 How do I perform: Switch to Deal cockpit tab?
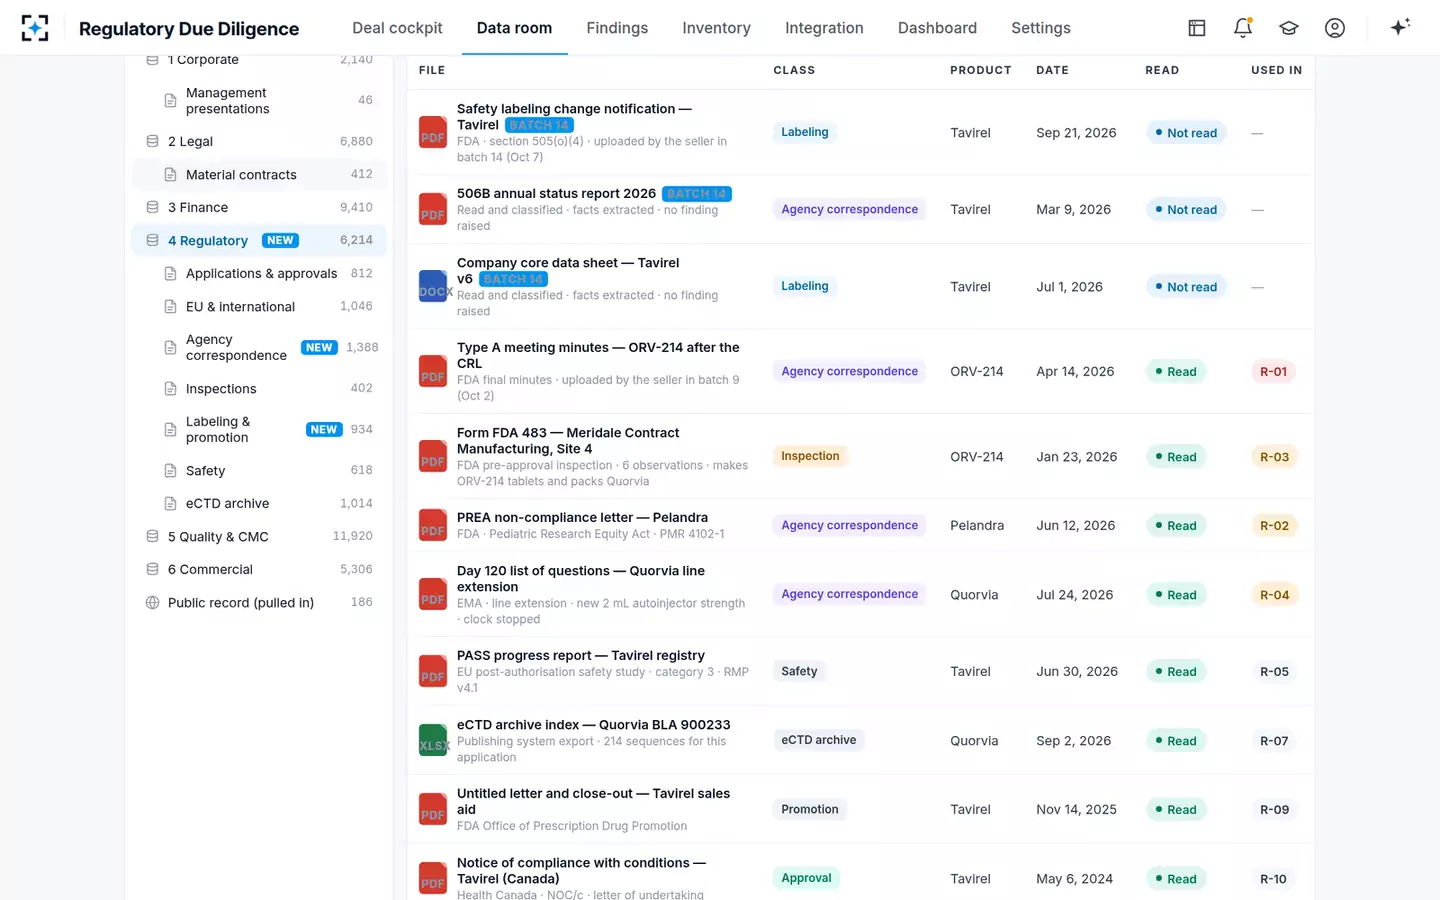(397, 28)
